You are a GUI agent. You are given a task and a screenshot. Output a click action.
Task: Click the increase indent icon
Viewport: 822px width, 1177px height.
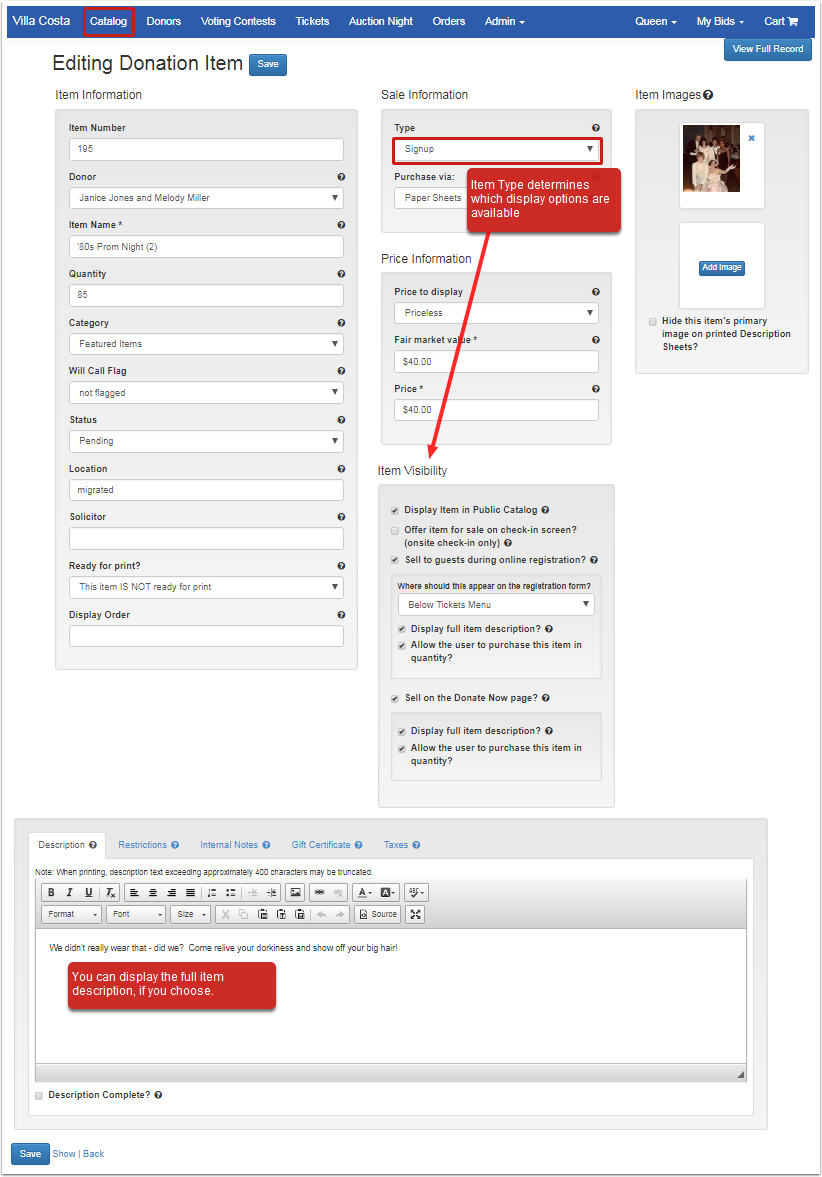(271, 893)
